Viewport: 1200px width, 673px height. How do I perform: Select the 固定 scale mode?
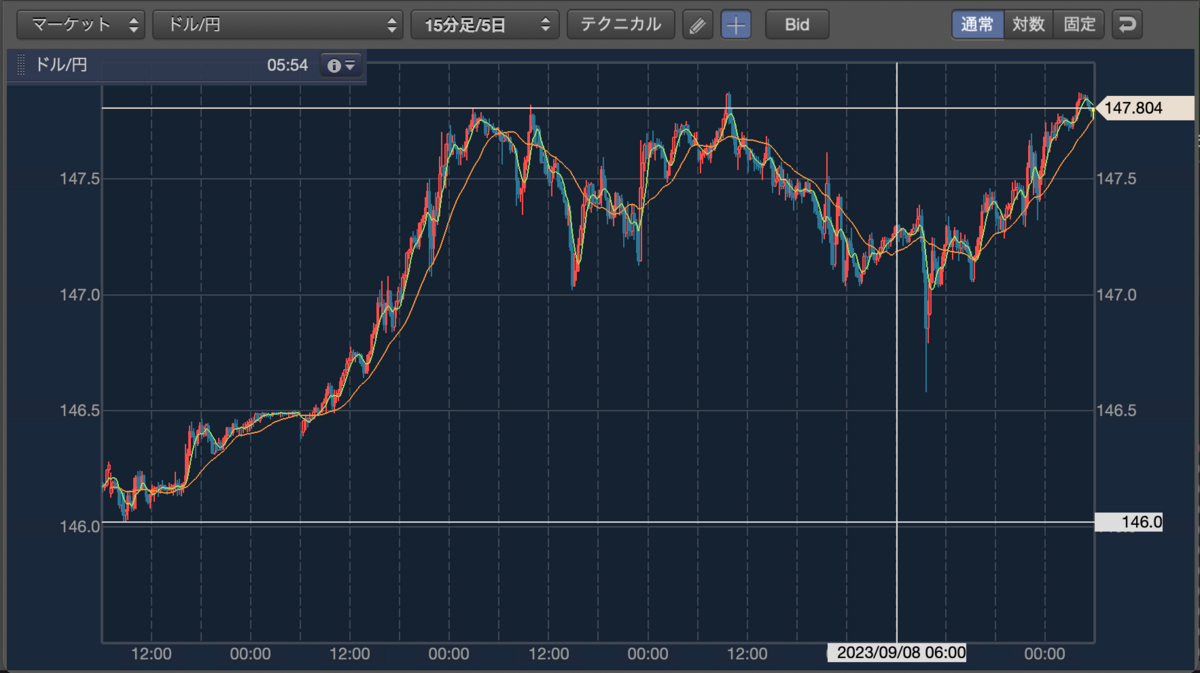pyautogui.click(x=1080, y=25)
